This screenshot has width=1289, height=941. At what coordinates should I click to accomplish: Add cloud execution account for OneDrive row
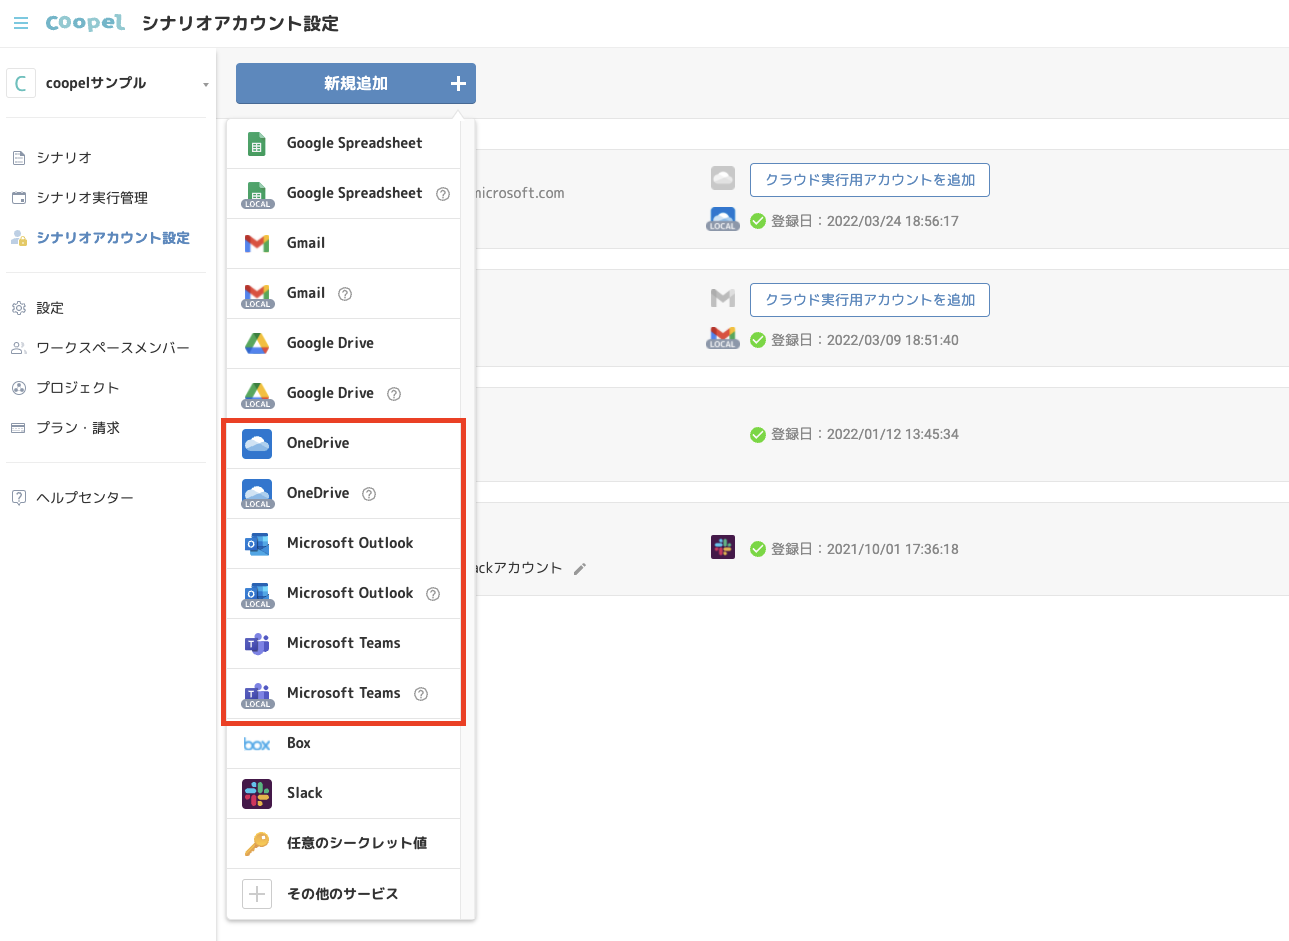click(870, 180)
